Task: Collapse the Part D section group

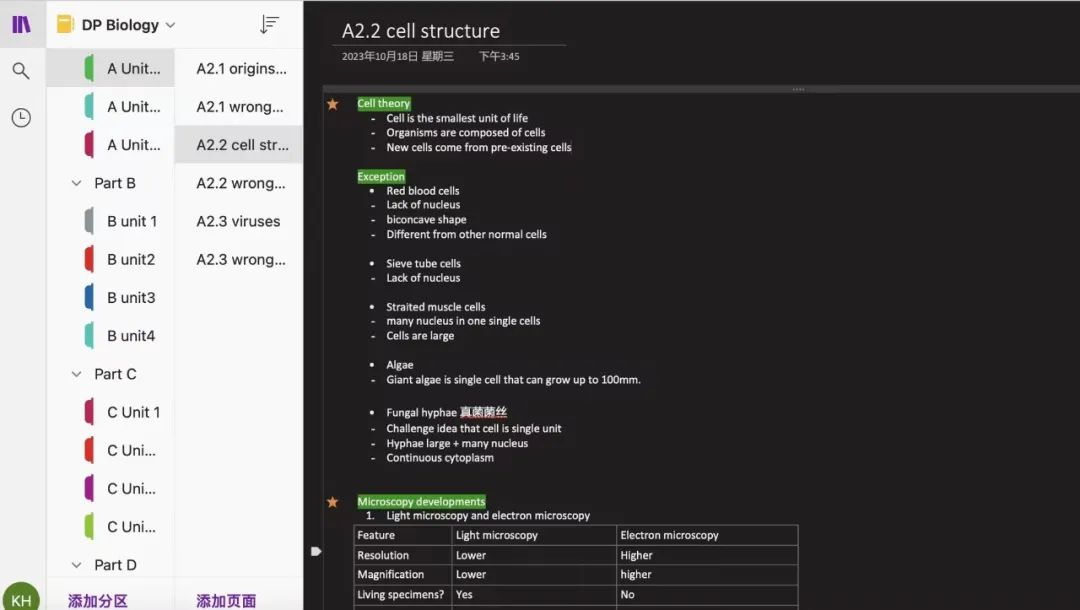Action: pos(76,565)
